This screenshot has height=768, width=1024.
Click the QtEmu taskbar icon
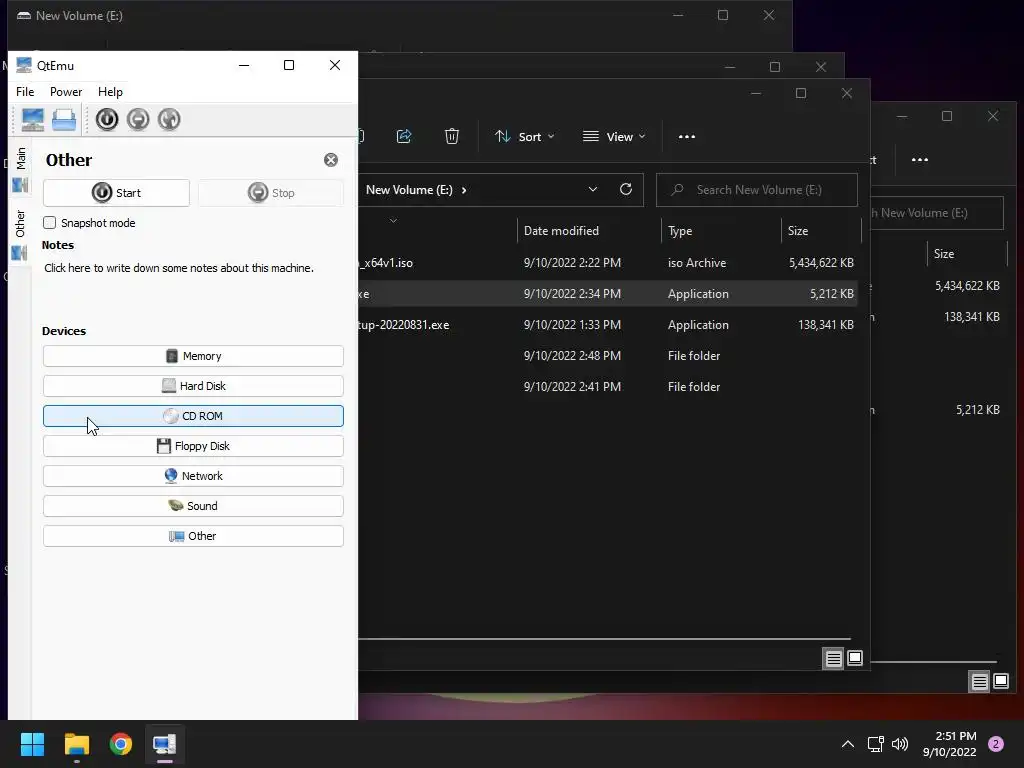165,744
